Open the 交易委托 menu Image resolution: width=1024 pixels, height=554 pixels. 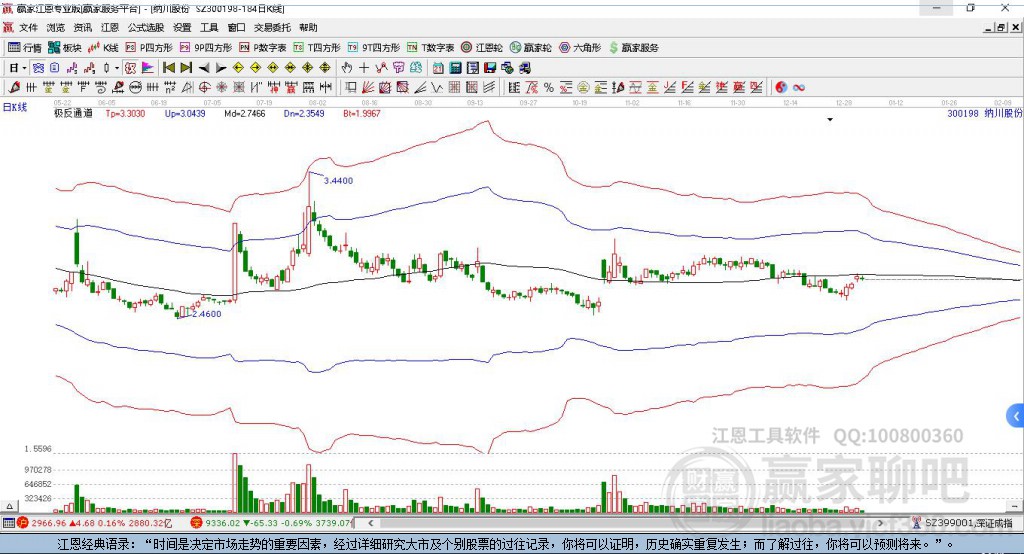point(272,27)
